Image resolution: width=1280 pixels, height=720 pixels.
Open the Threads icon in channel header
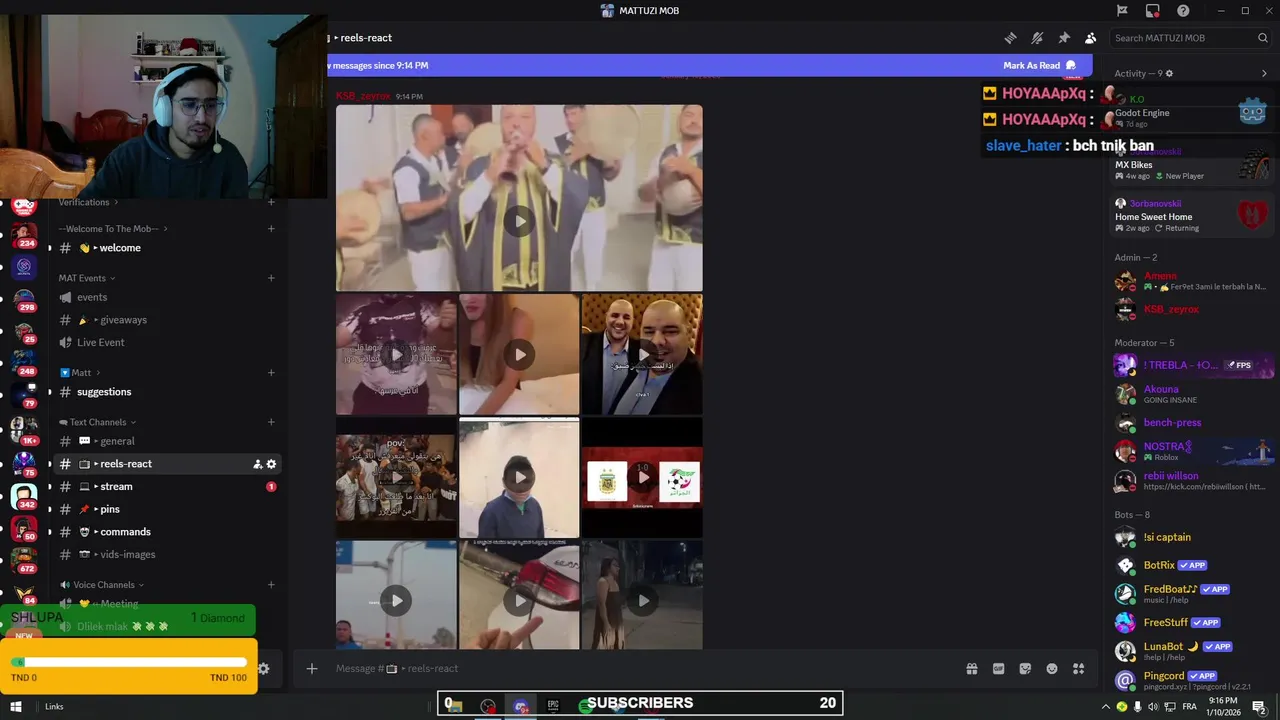1011,38
